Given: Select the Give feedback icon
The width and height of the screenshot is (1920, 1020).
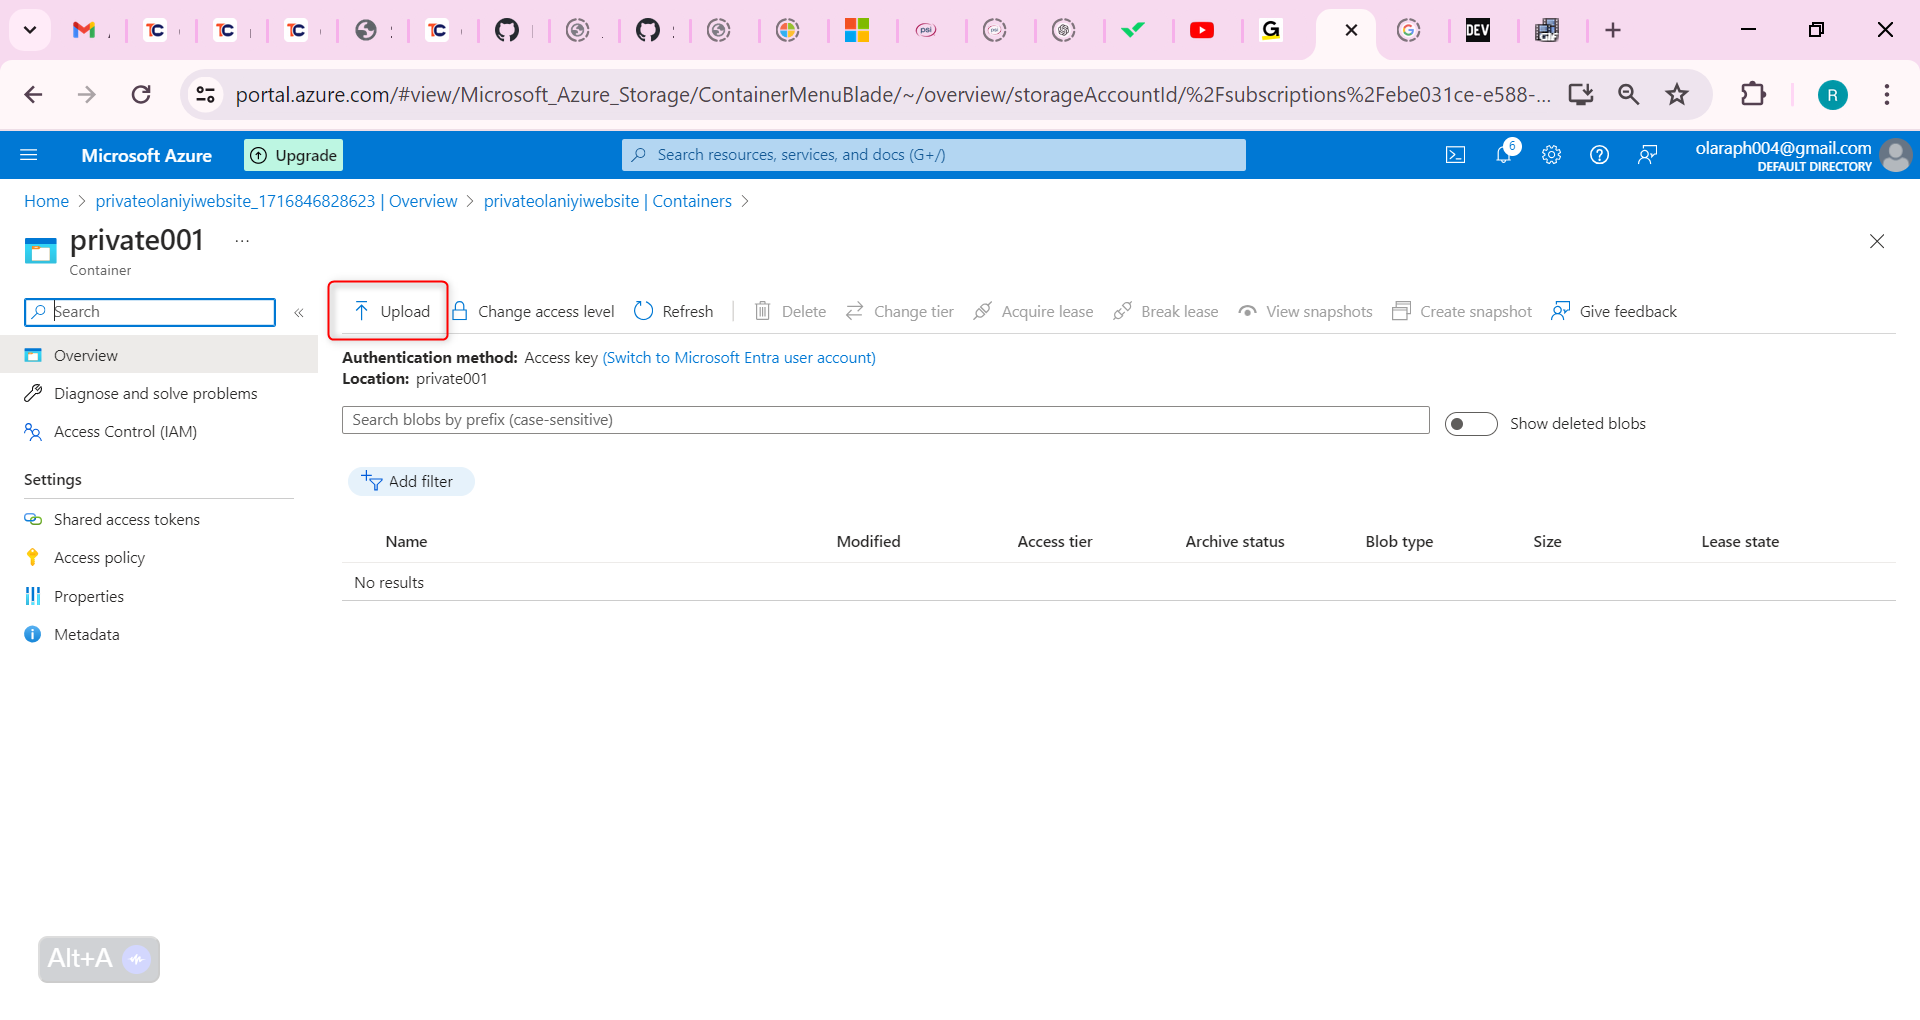Looking at the screenshot, I should click(x=1561, y=311).
